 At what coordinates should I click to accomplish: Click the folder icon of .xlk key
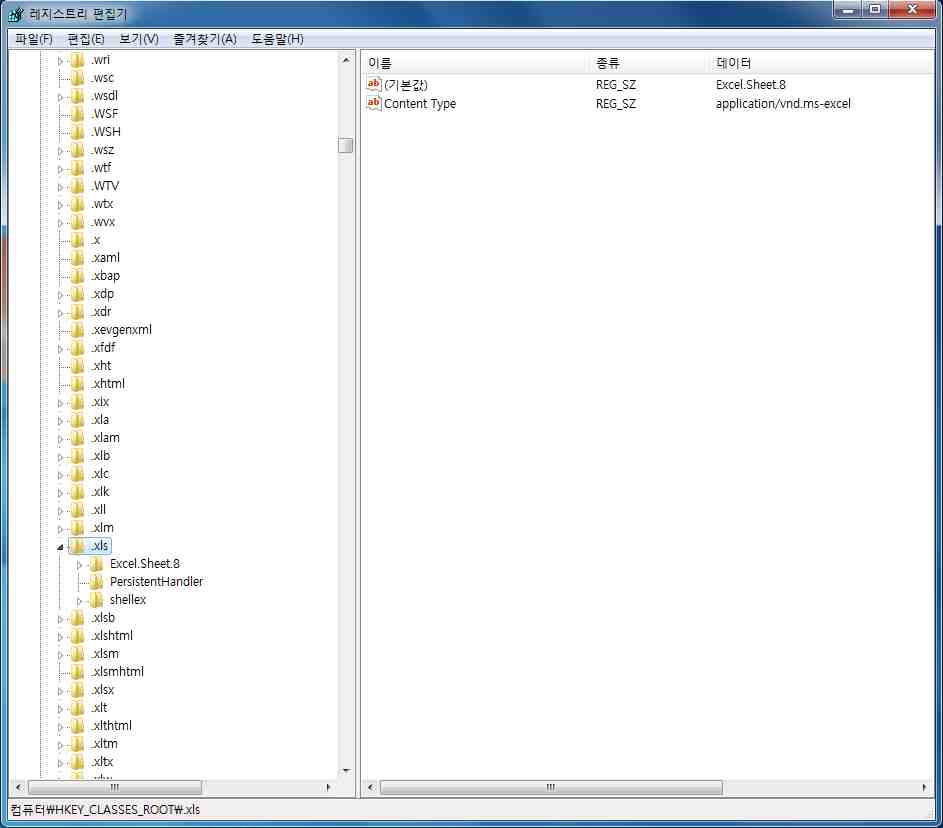coord(78,492)
